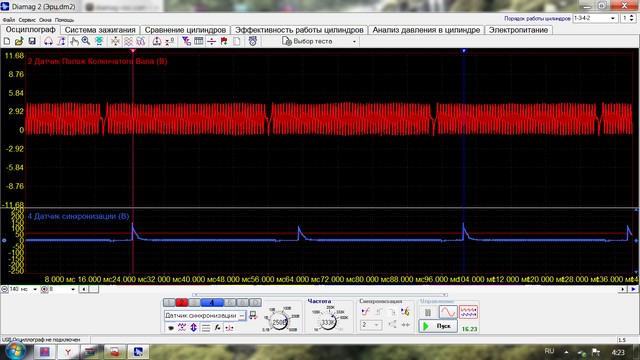The height and width of the screenshot is (360, 640).
Task: Click the overlaid waveforms toolbar icon
Action: (x=128, y=41)
